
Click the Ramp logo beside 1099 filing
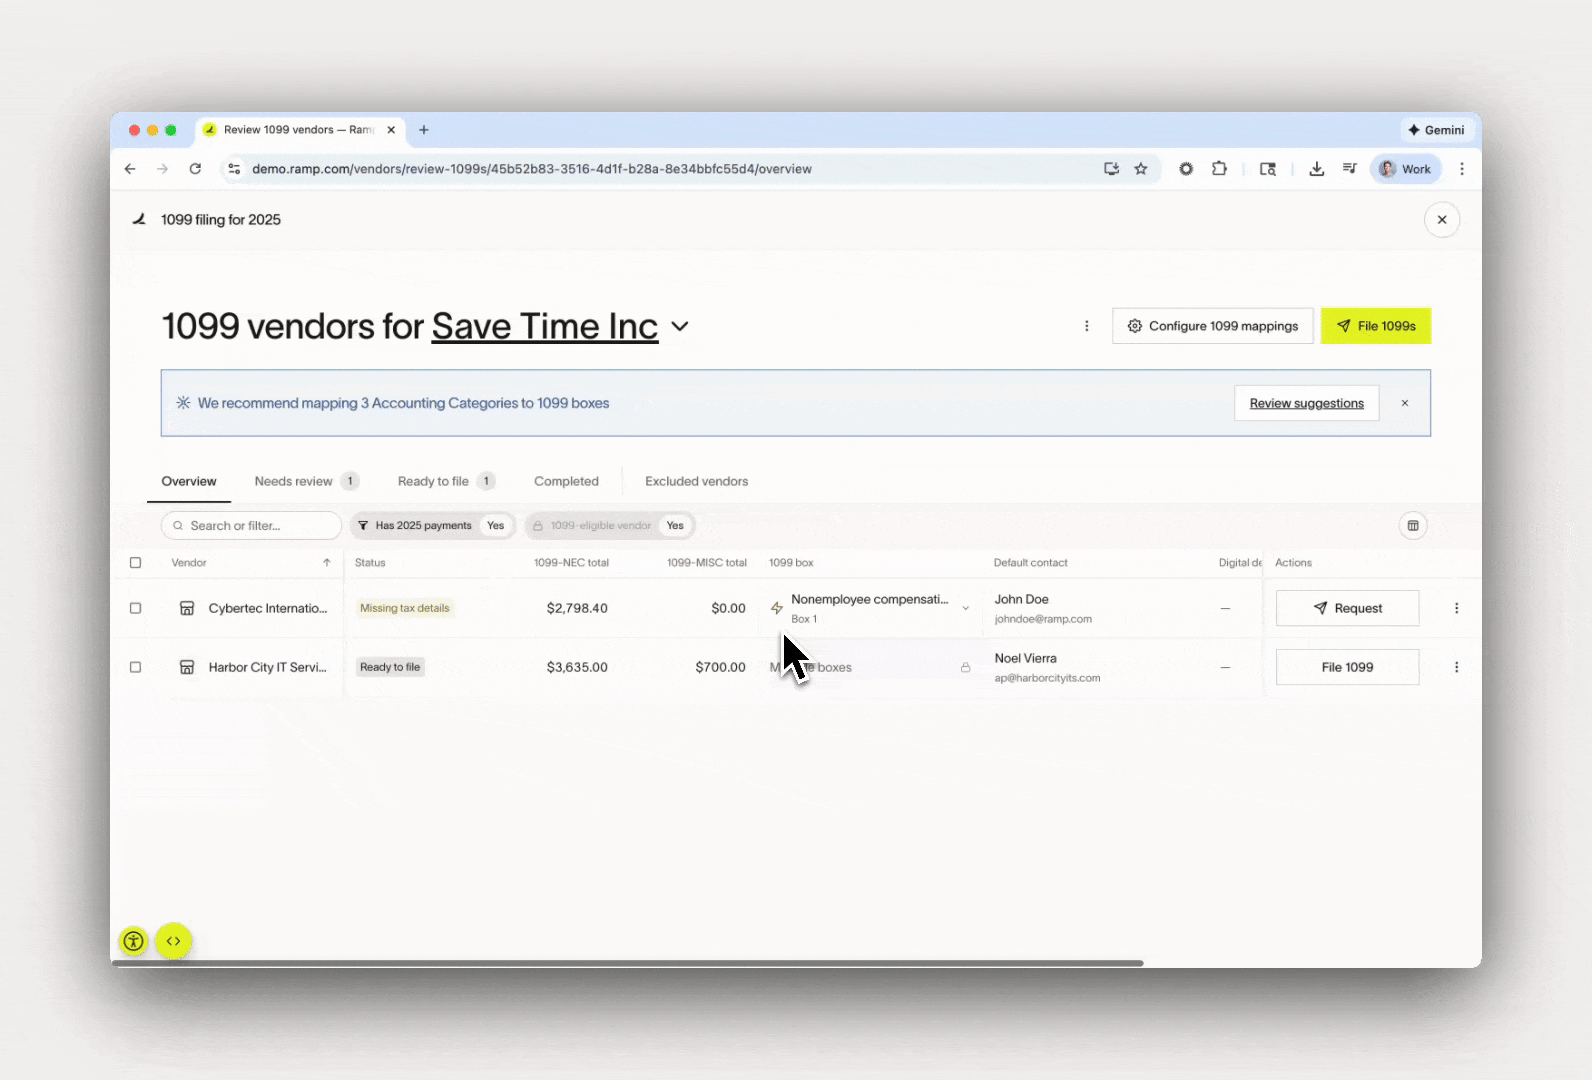pos(139,219)
